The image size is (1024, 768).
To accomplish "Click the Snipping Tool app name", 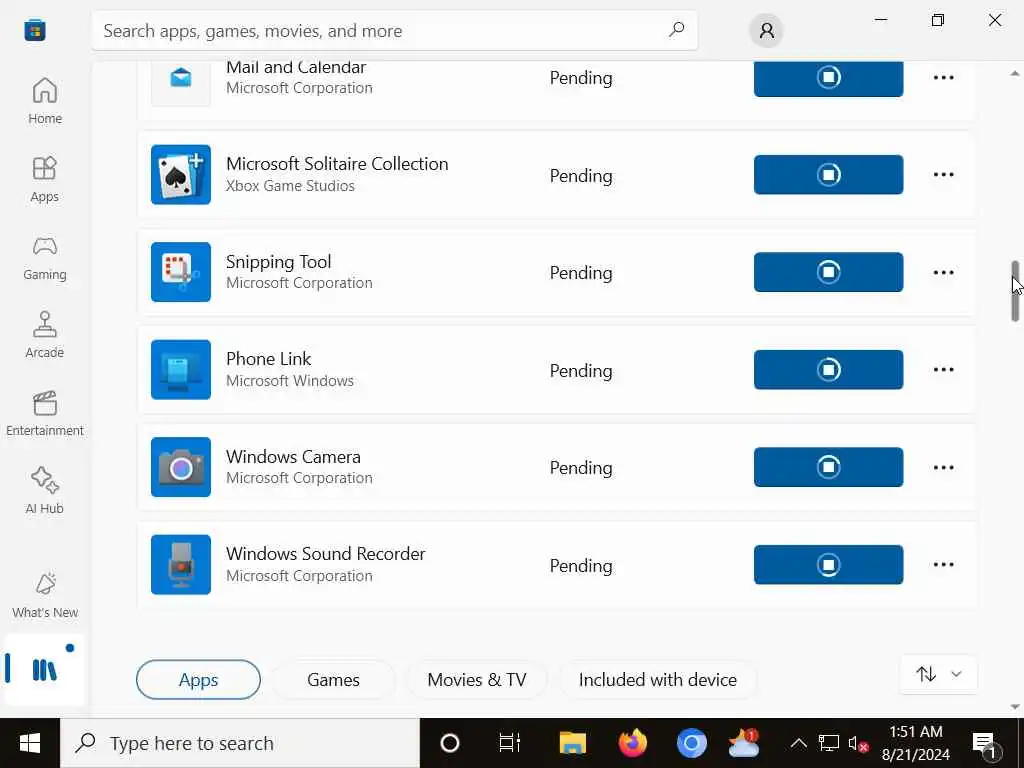I will pyautogui.click(x=278, y=261).
